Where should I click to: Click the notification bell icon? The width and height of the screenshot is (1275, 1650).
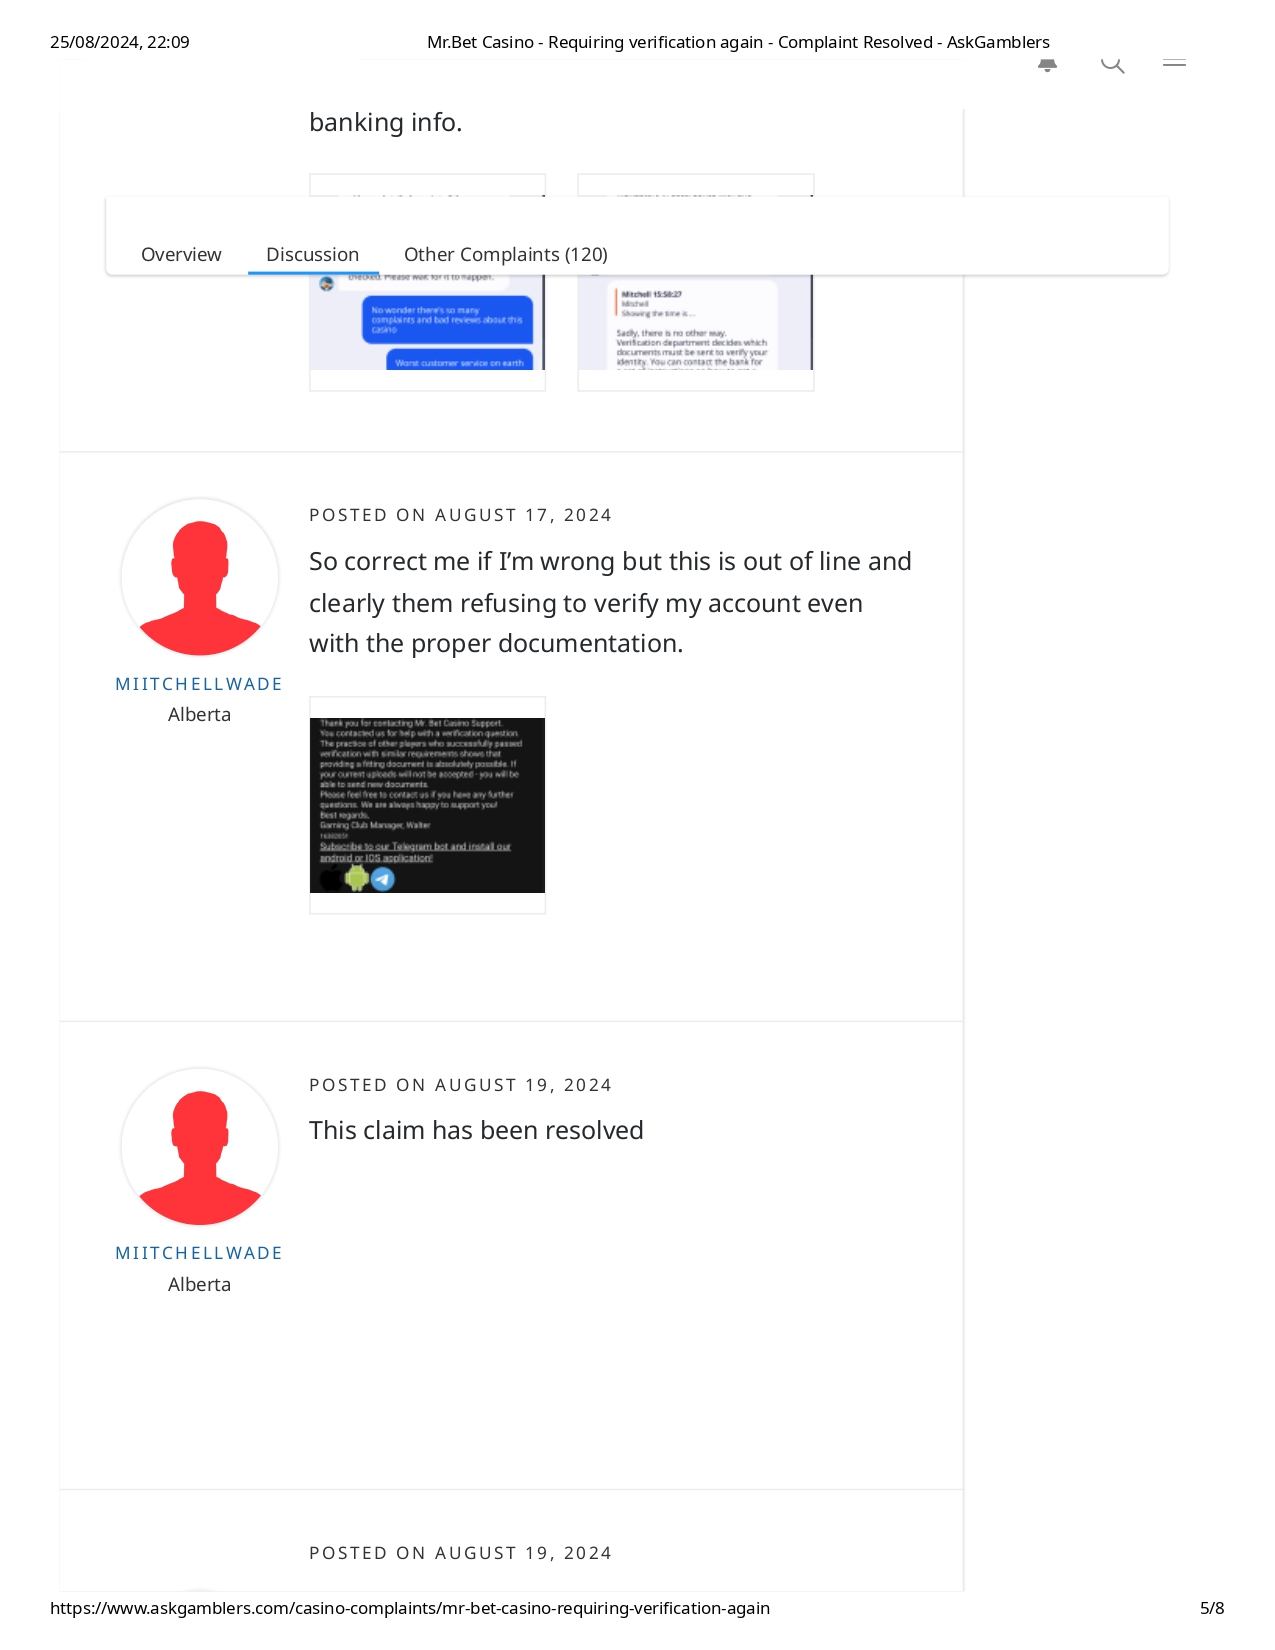pyautogui.click(x=1047, y=65)
